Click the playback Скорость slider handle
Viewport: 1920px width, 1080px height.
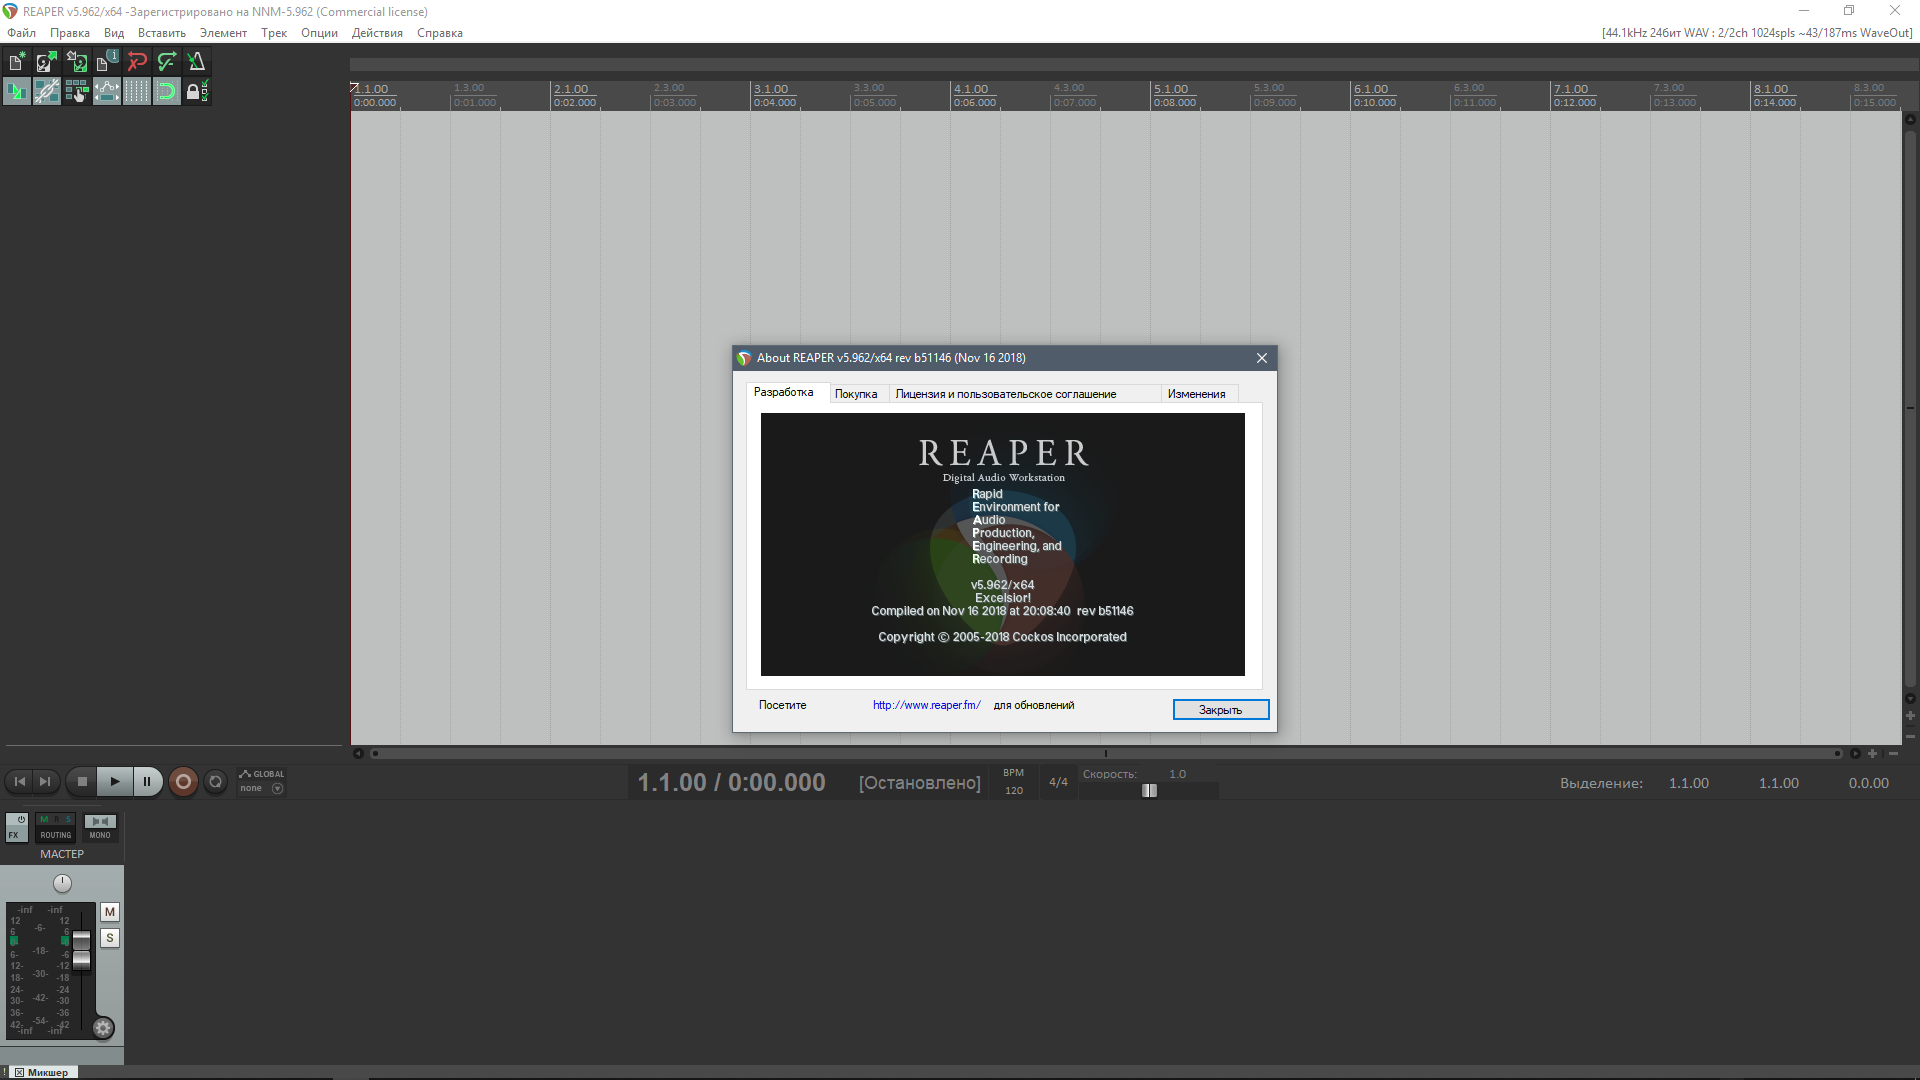1149,790
